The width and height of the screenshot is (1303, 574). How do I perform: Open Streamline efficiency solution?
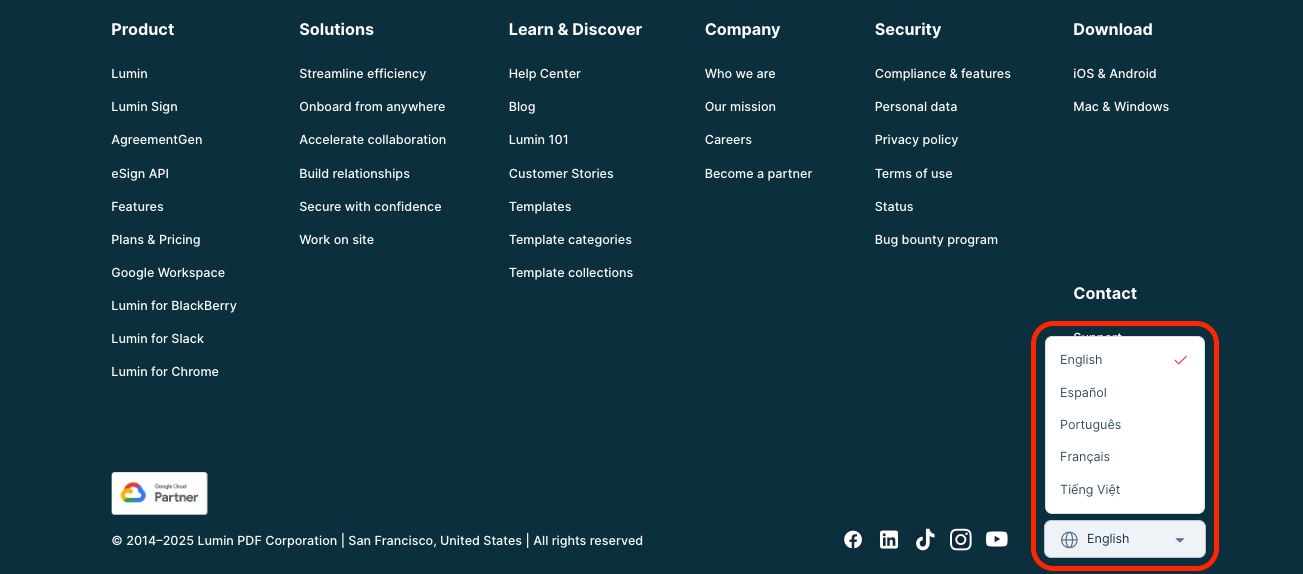click(x=363, y=74)
